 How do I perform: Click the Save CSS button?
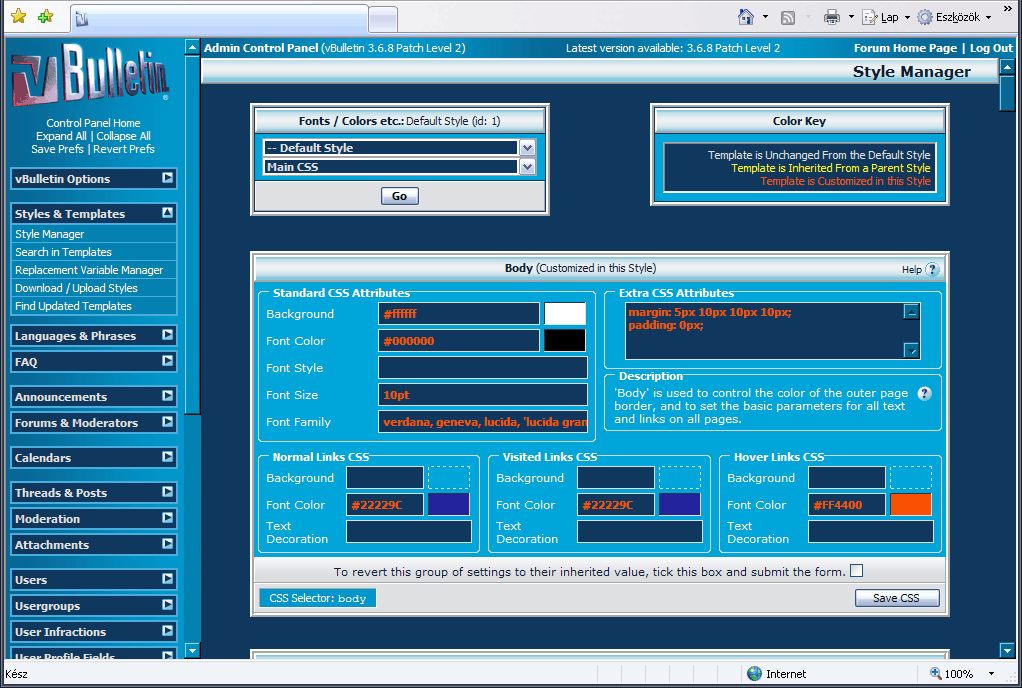(897, 598)
